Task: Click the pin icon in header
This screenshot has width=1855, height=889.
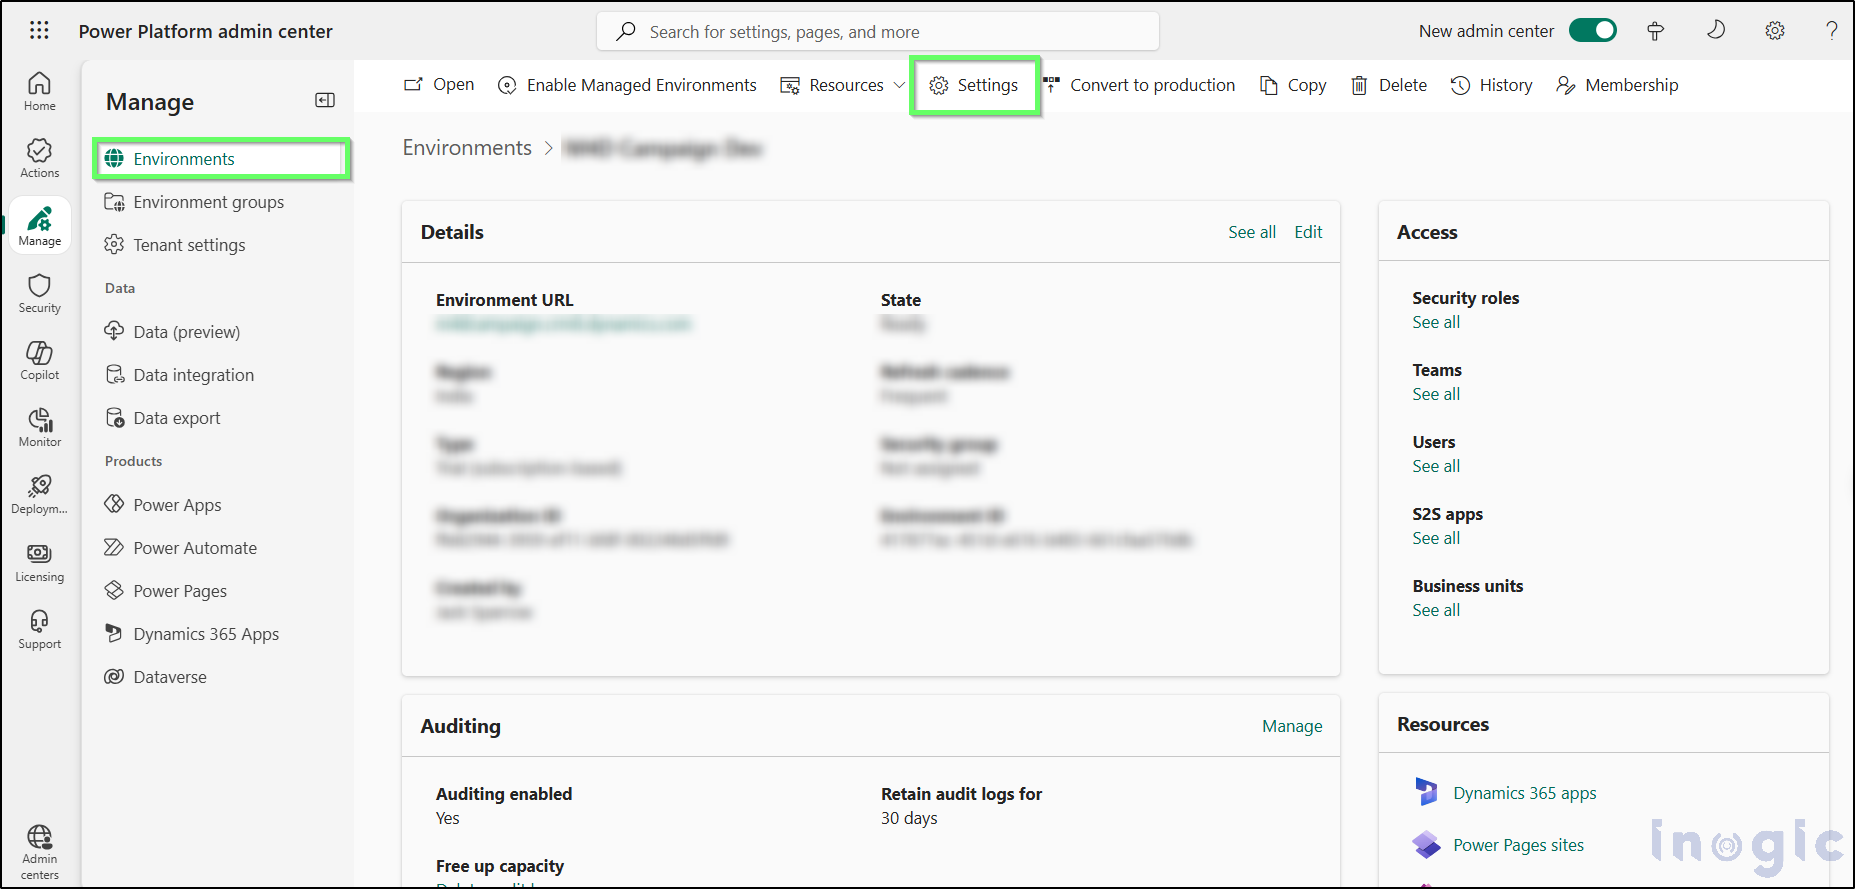Action: [x=1656, y=31]
